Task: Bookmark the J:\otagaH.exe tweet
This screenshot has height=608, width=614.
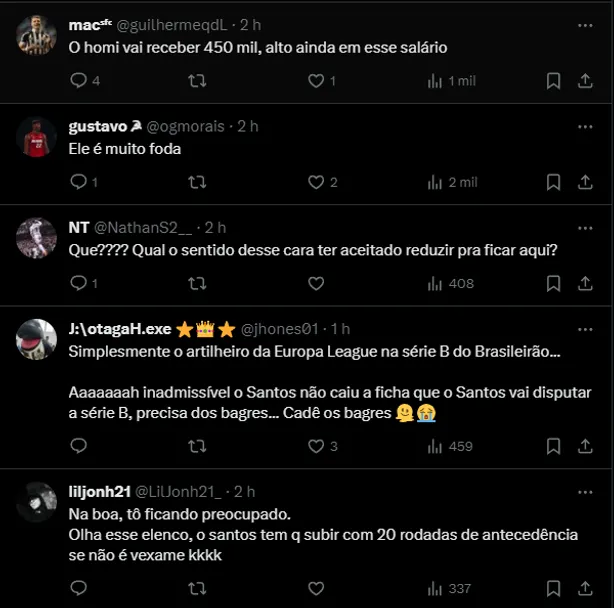Action: point(553,446)
